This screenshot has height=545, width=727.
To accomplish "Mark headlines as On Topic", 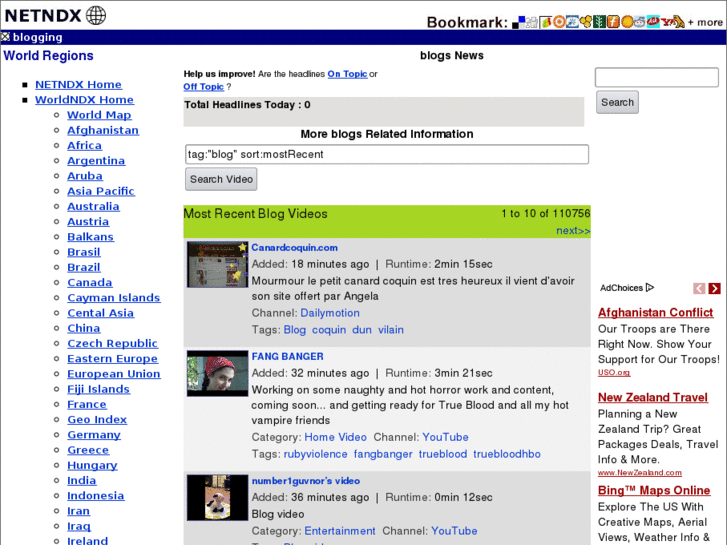I will click(x=347, y=74).
